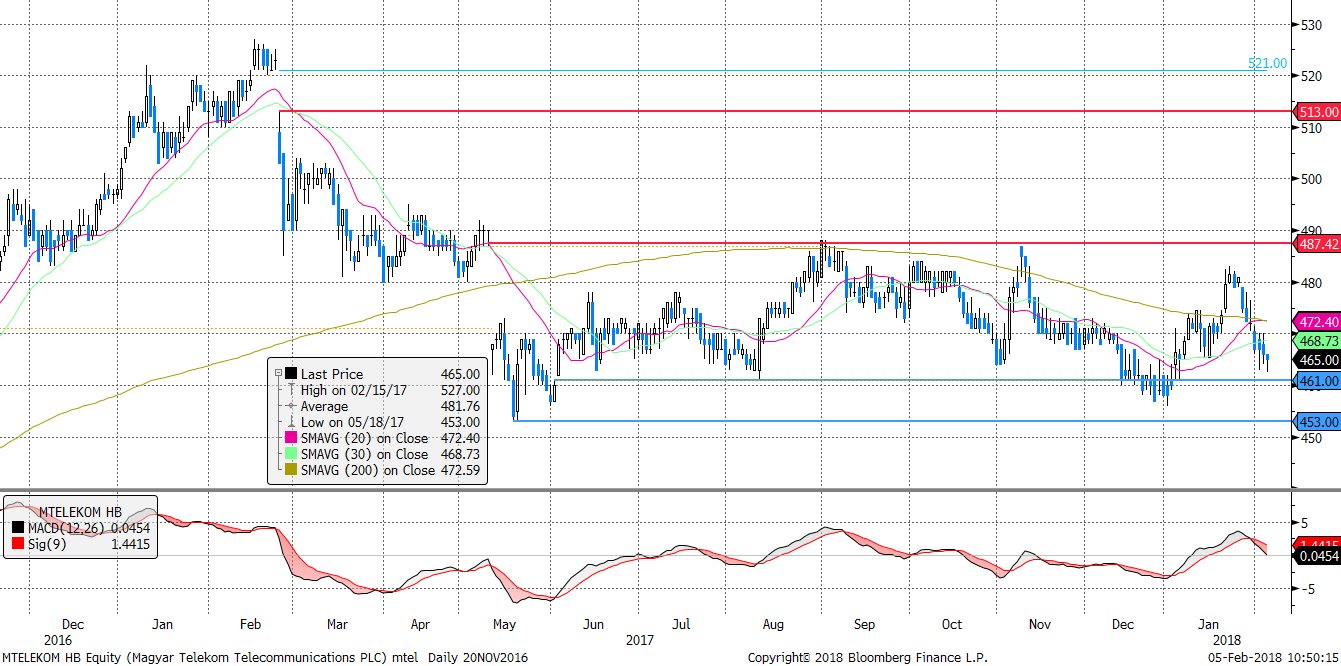The width and height of the screenshot is (1341, 666).
Task: Click the 472.59 value in the legend
Action: pos(460,470)
